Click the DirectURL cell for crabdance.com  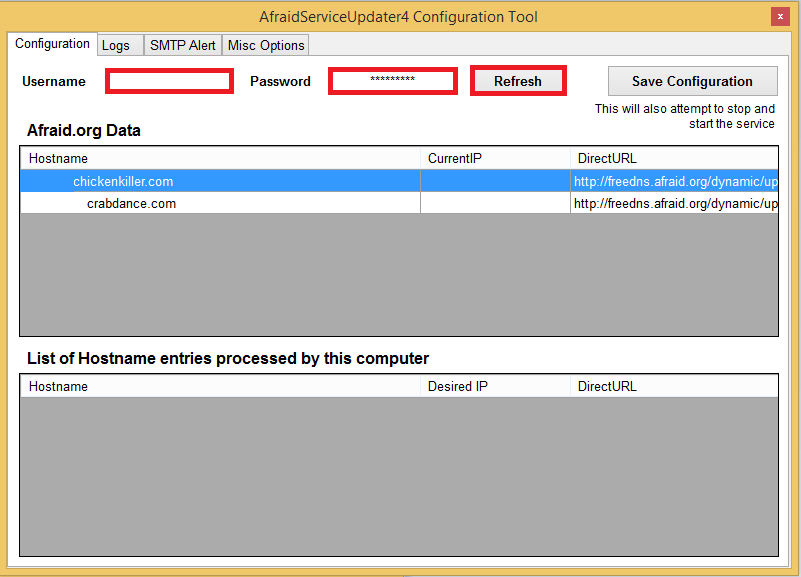[674, 203]
